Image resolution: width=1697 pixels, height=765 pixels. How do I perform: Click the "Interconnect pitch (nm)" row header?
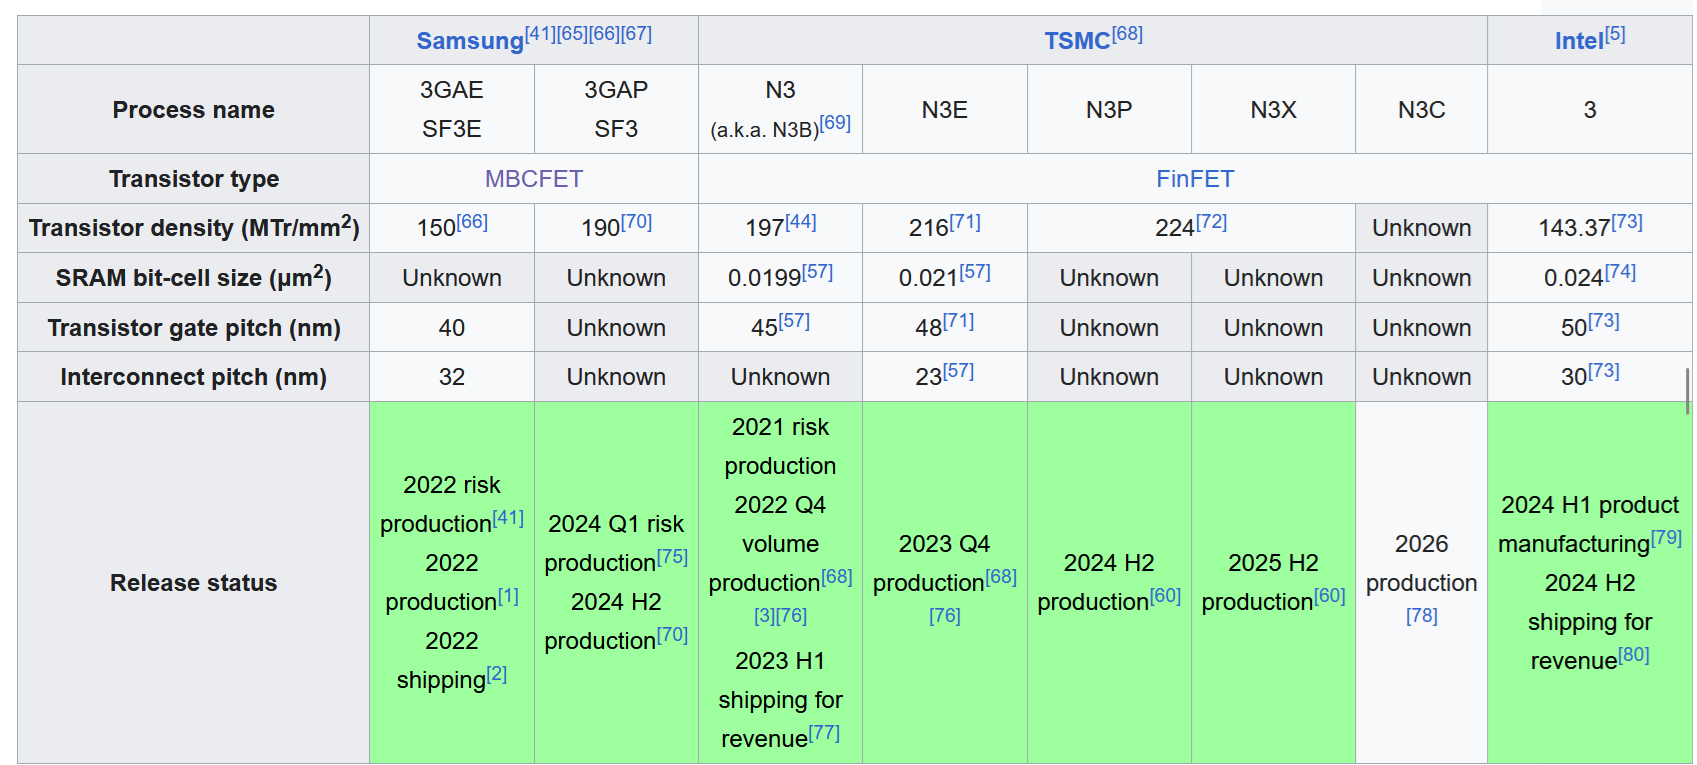tap(194, 377)
